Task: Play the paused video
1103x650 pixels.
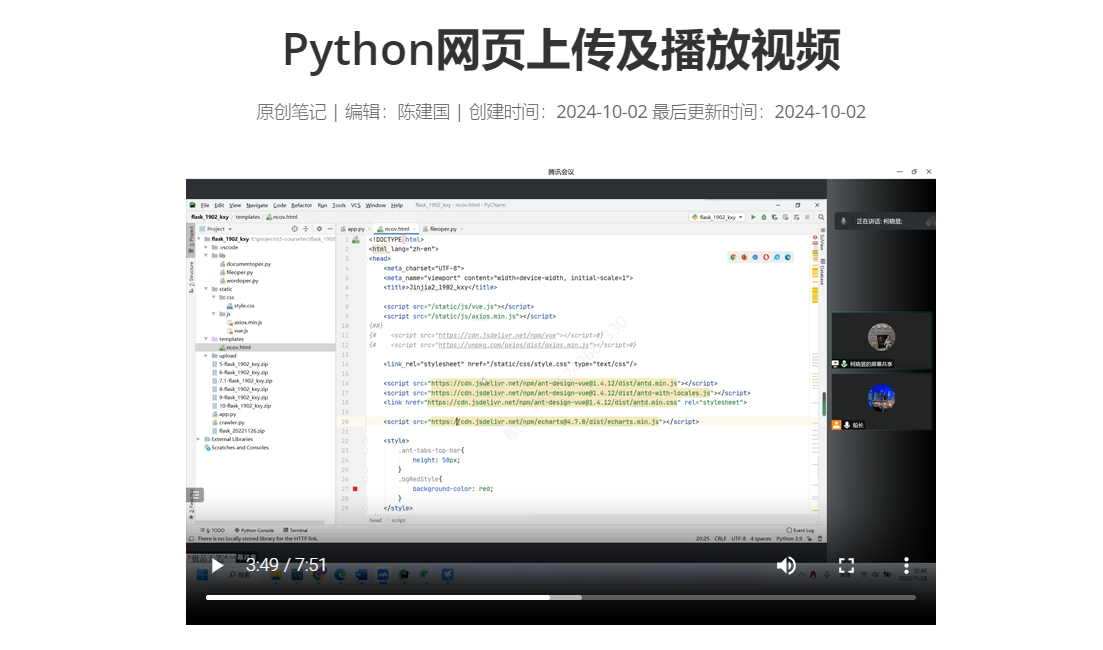Action: (217, 565)
